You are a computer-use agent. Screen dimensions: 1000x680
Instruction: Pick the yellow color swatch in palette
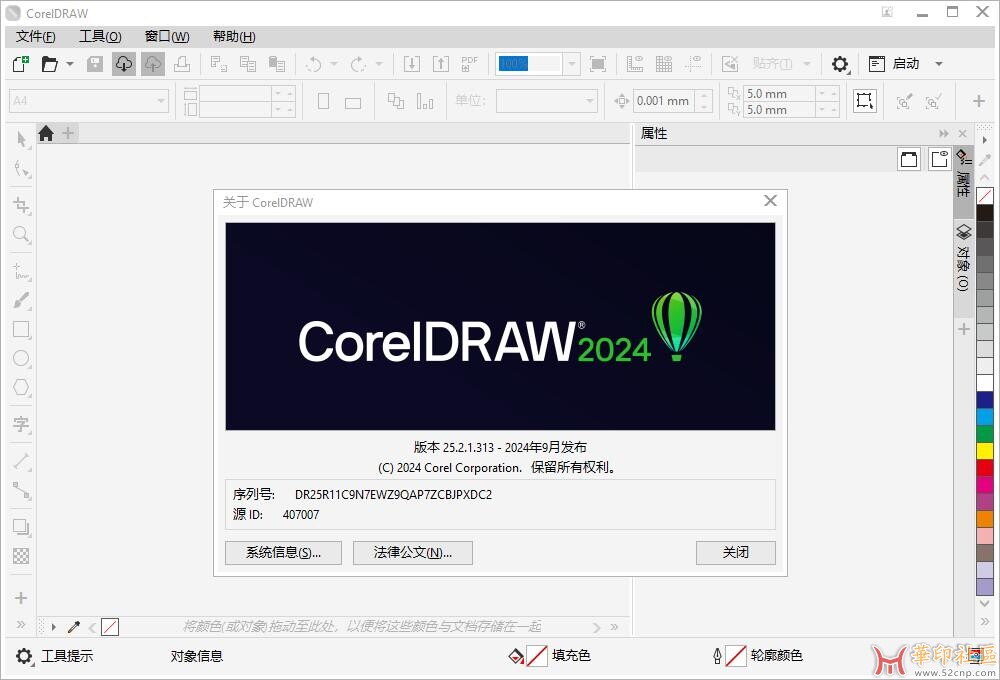coord(985,450)
